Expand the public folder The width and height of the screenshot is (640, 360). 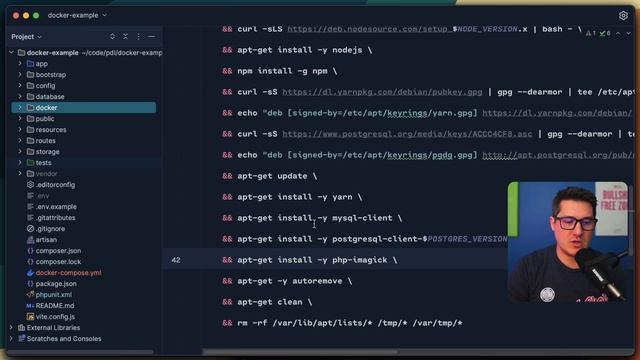pos(20,119)
